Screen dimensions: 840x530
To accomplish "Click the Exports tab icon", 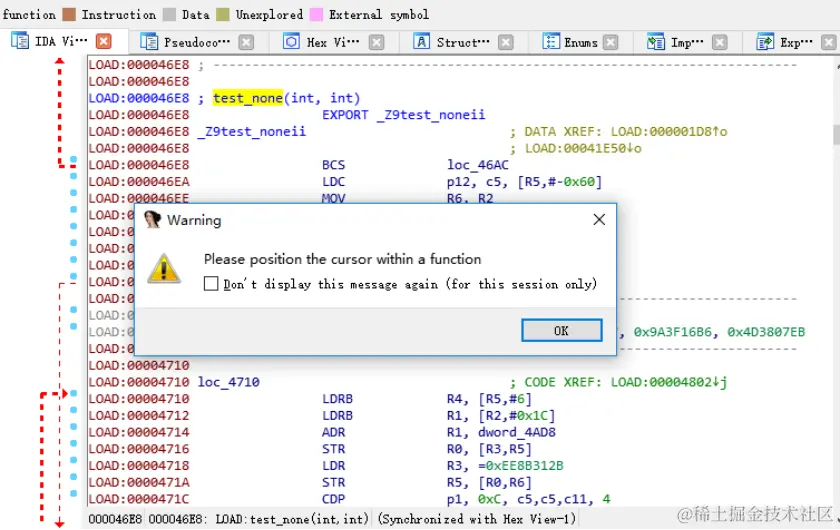I will coord(765,41).
